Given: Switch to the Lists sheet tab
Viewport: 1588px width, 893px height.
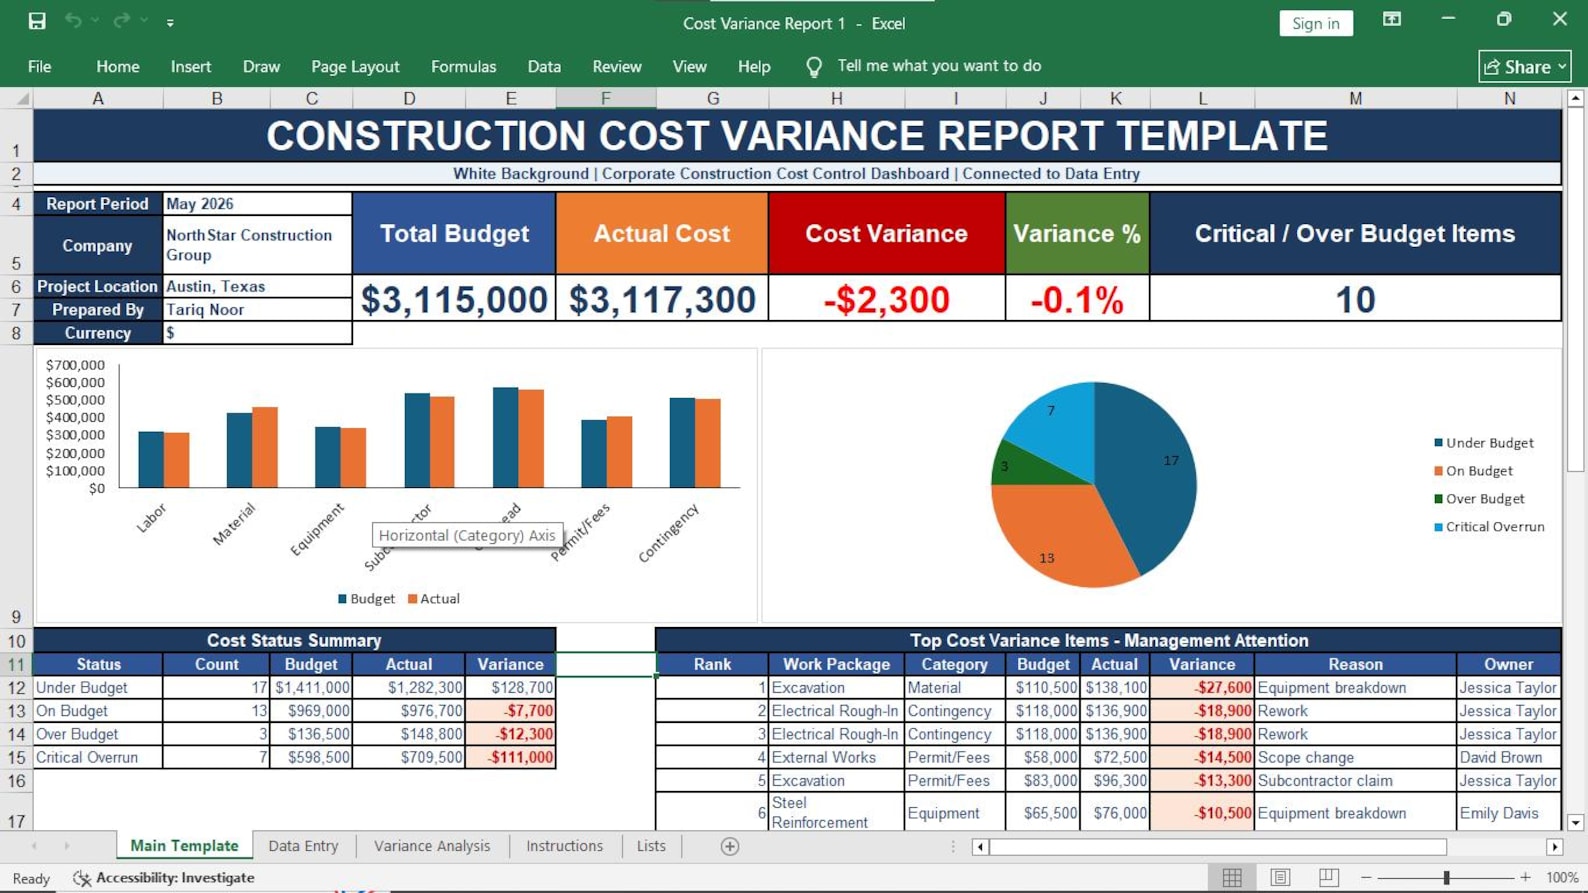Looking at the screenshot, I should point(651,846).
